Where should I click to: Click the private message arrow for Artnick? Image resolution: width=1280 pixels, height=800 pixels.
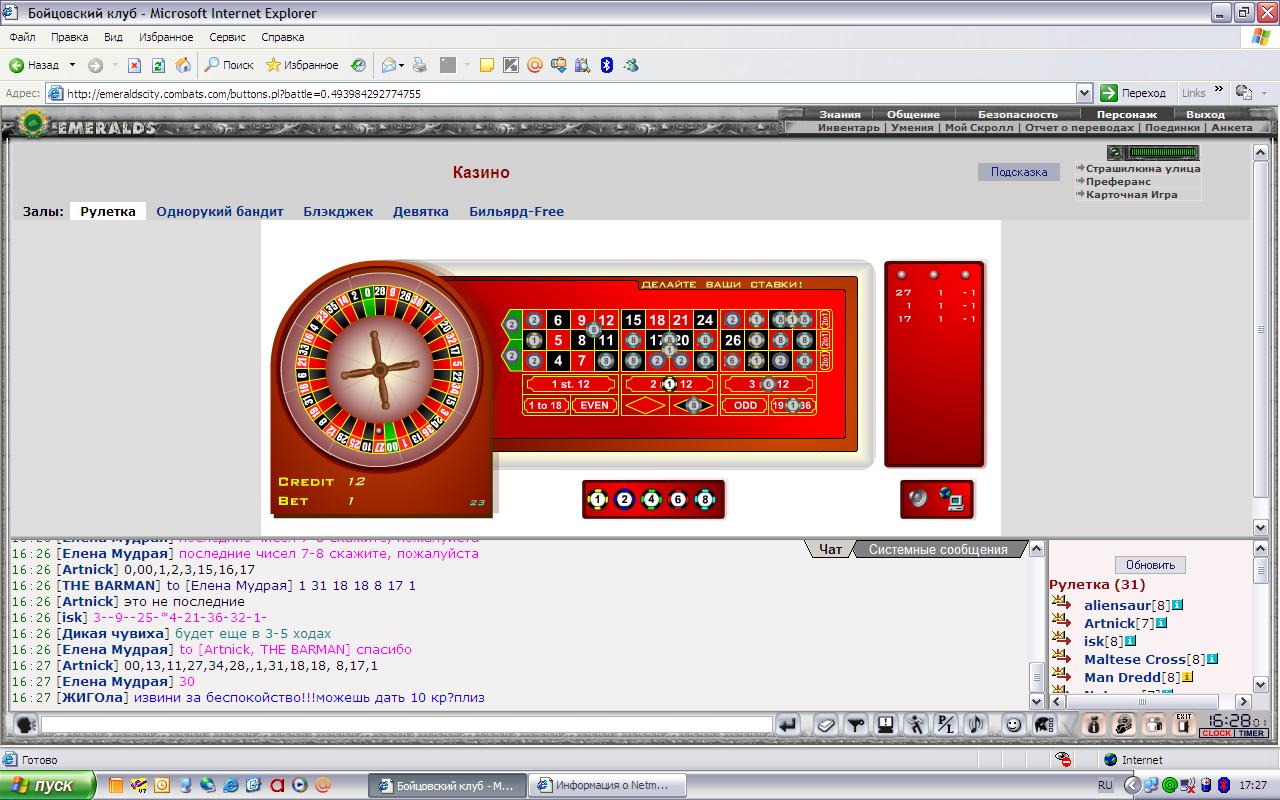tap(1061, 622)
